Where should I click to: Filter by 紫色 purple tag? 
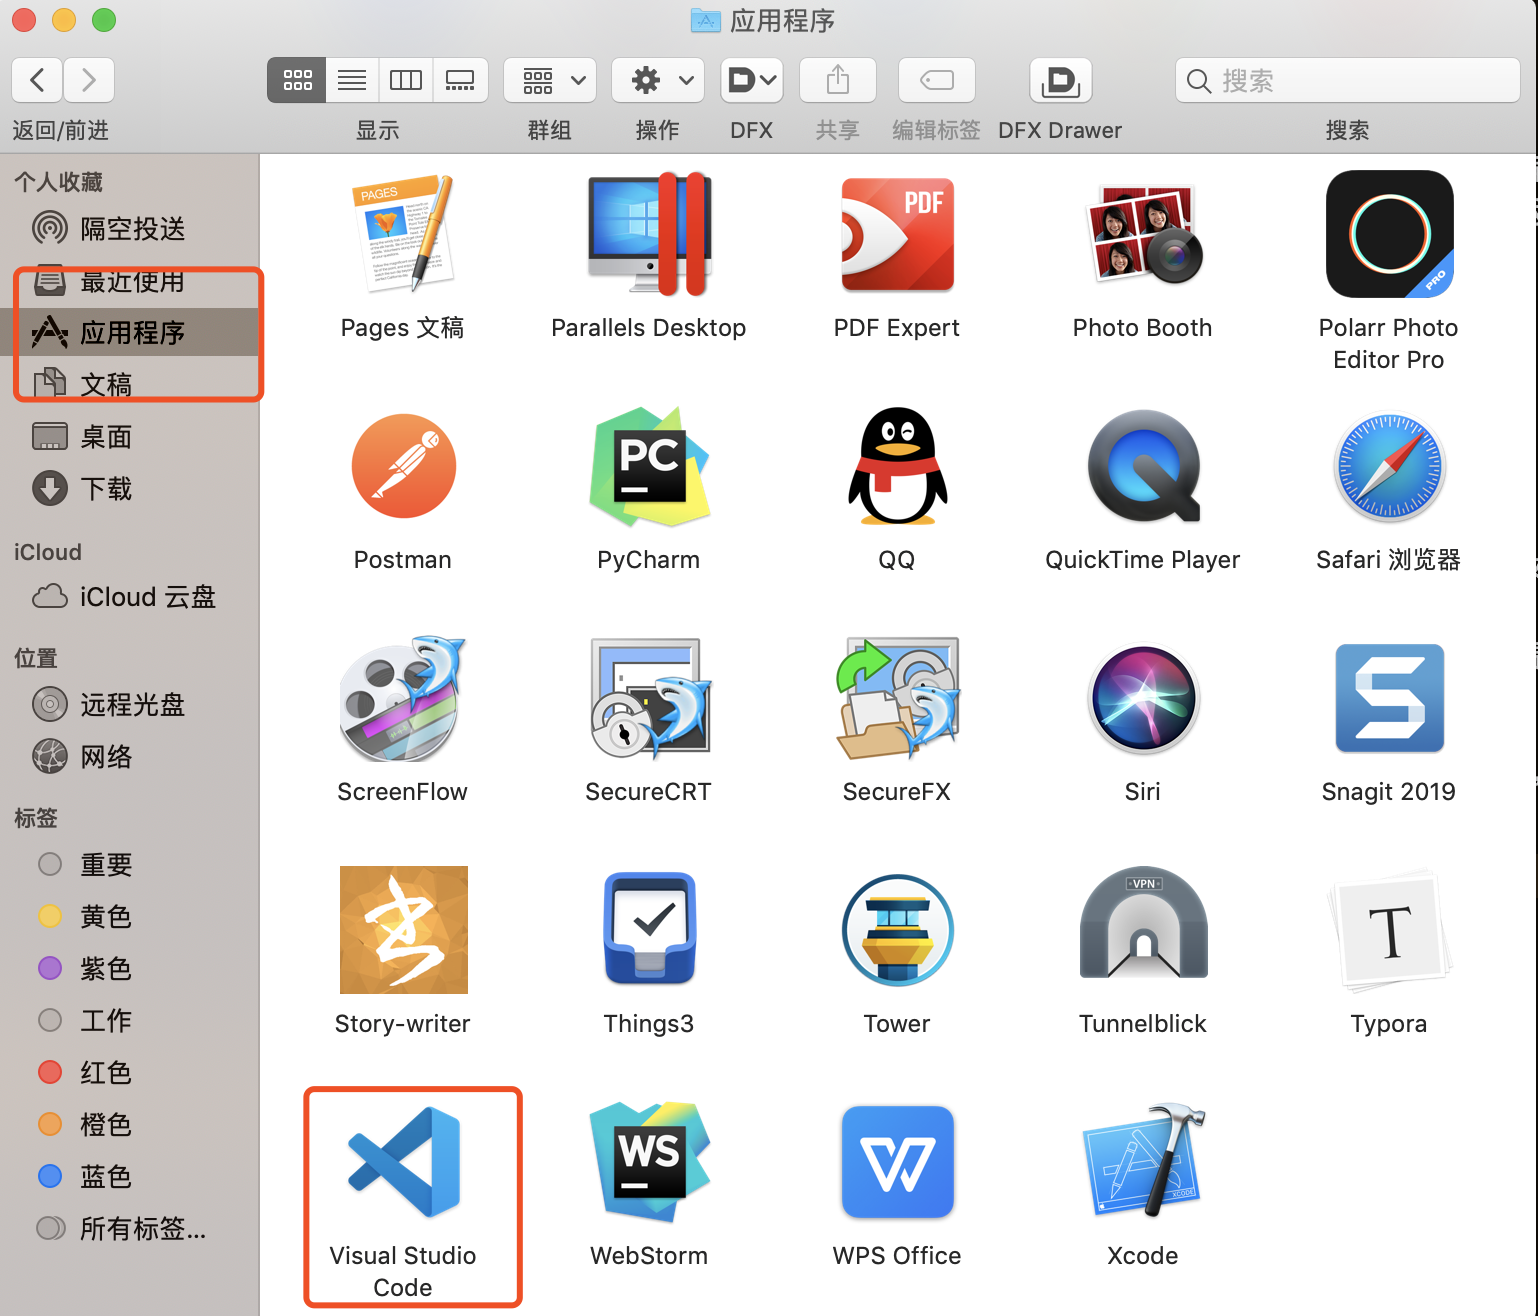click(x=130, y=968)
